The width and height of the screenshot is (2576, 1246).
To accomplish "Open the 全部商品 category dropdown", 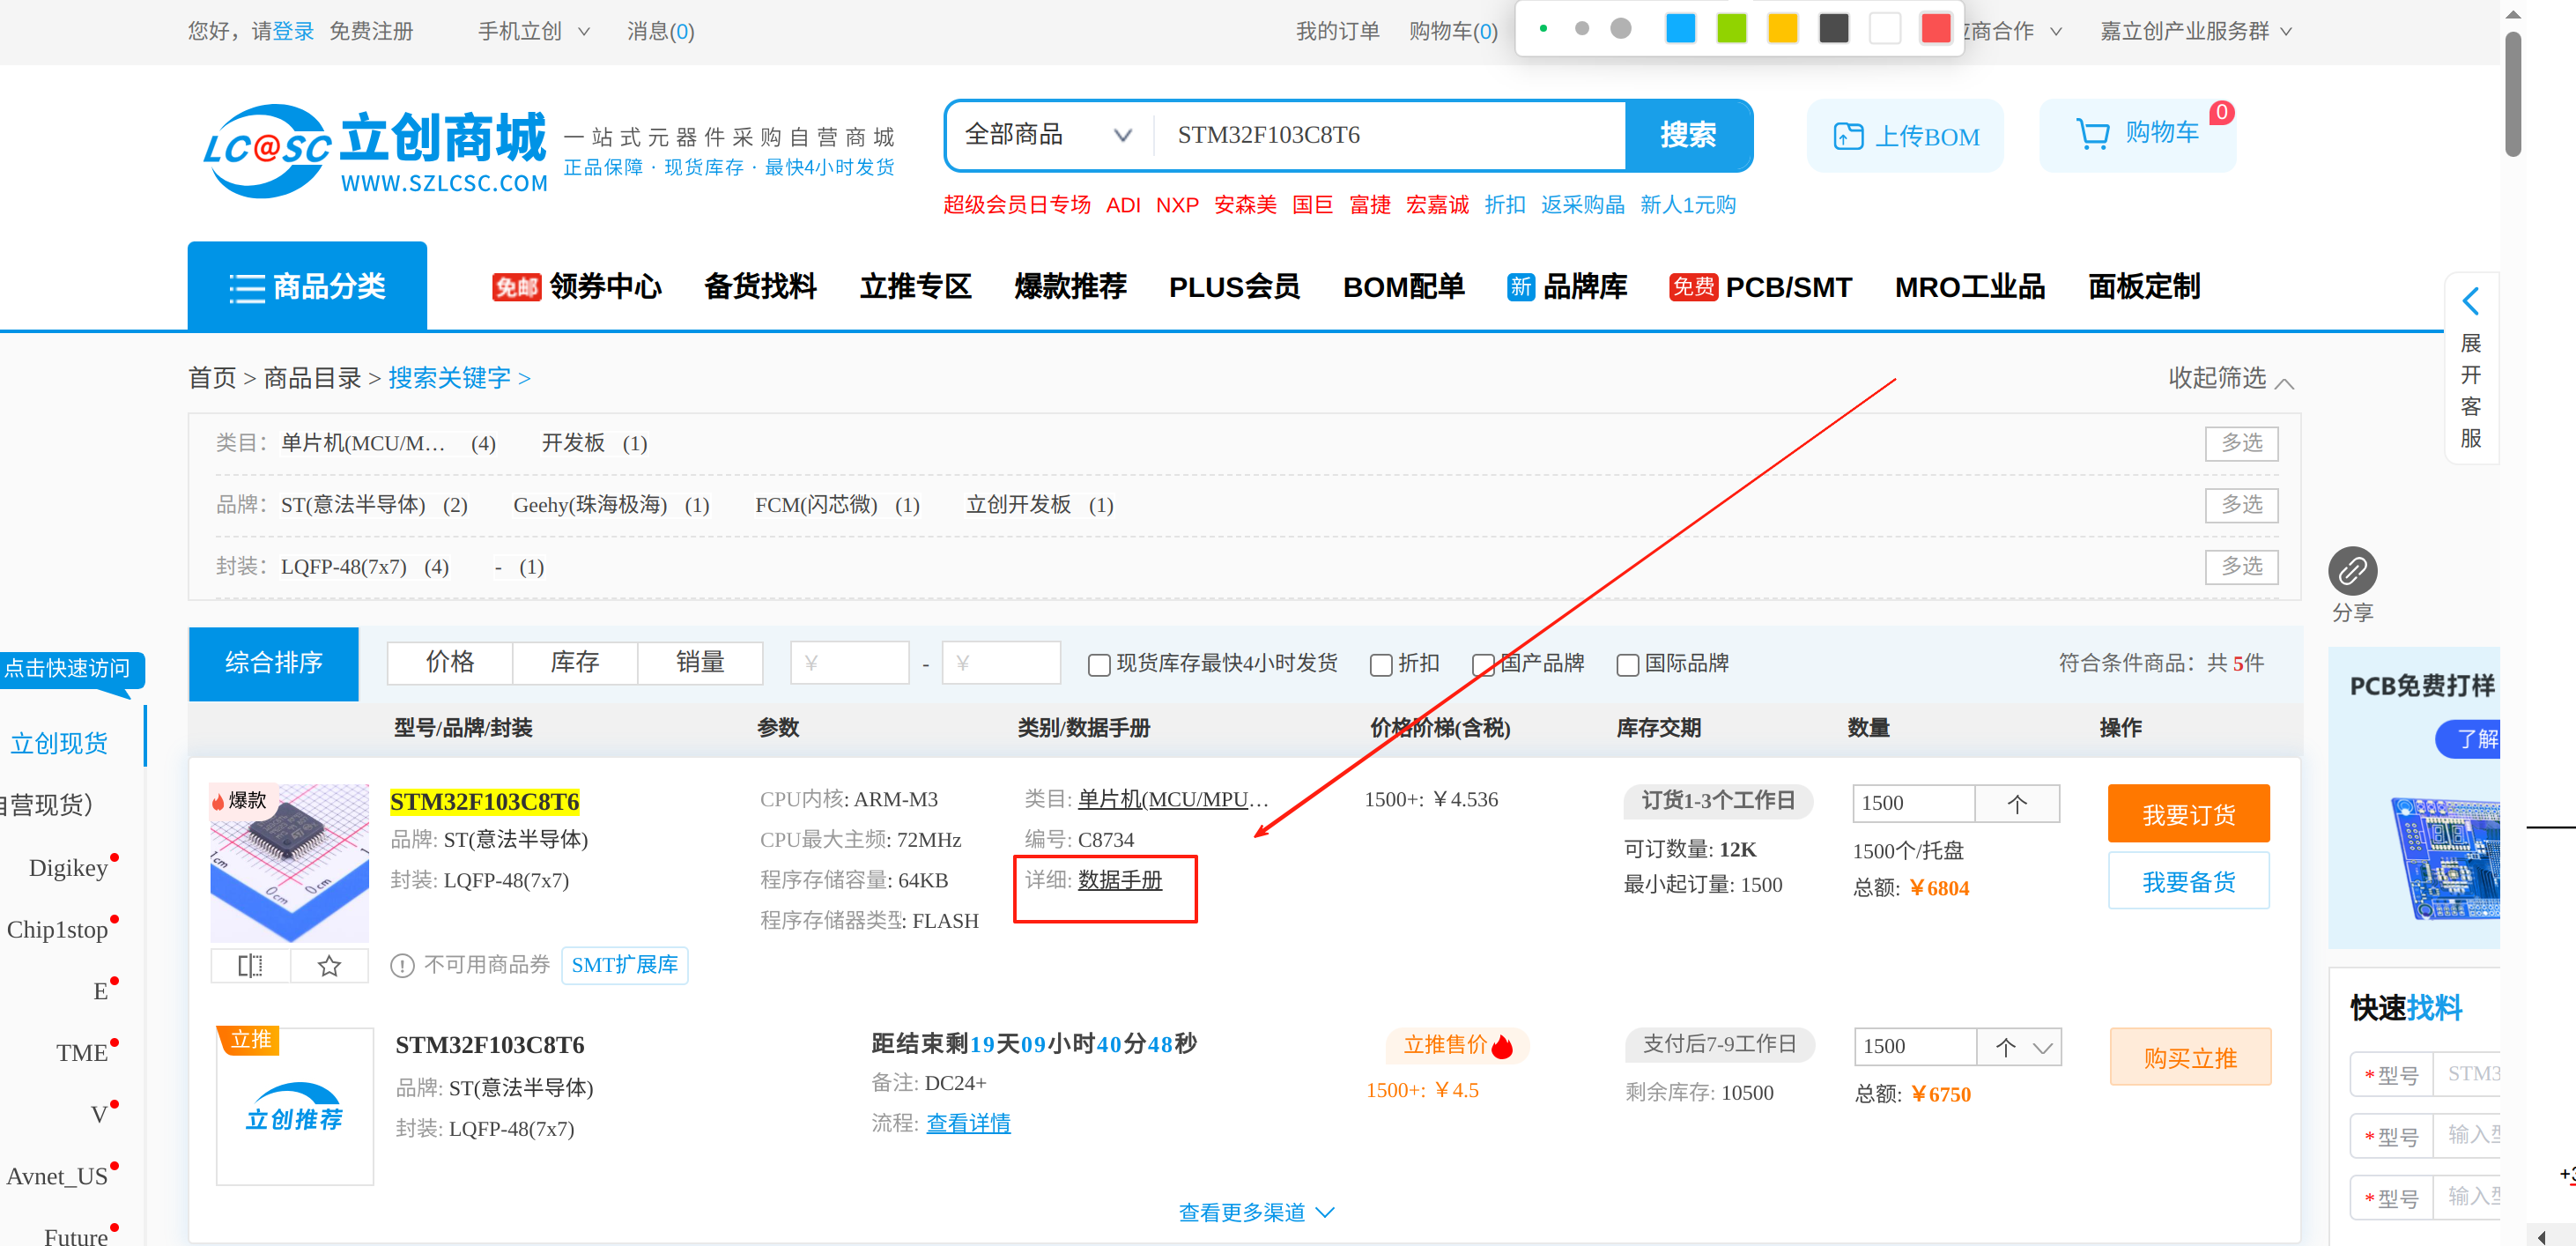I will coord(1048,135).
